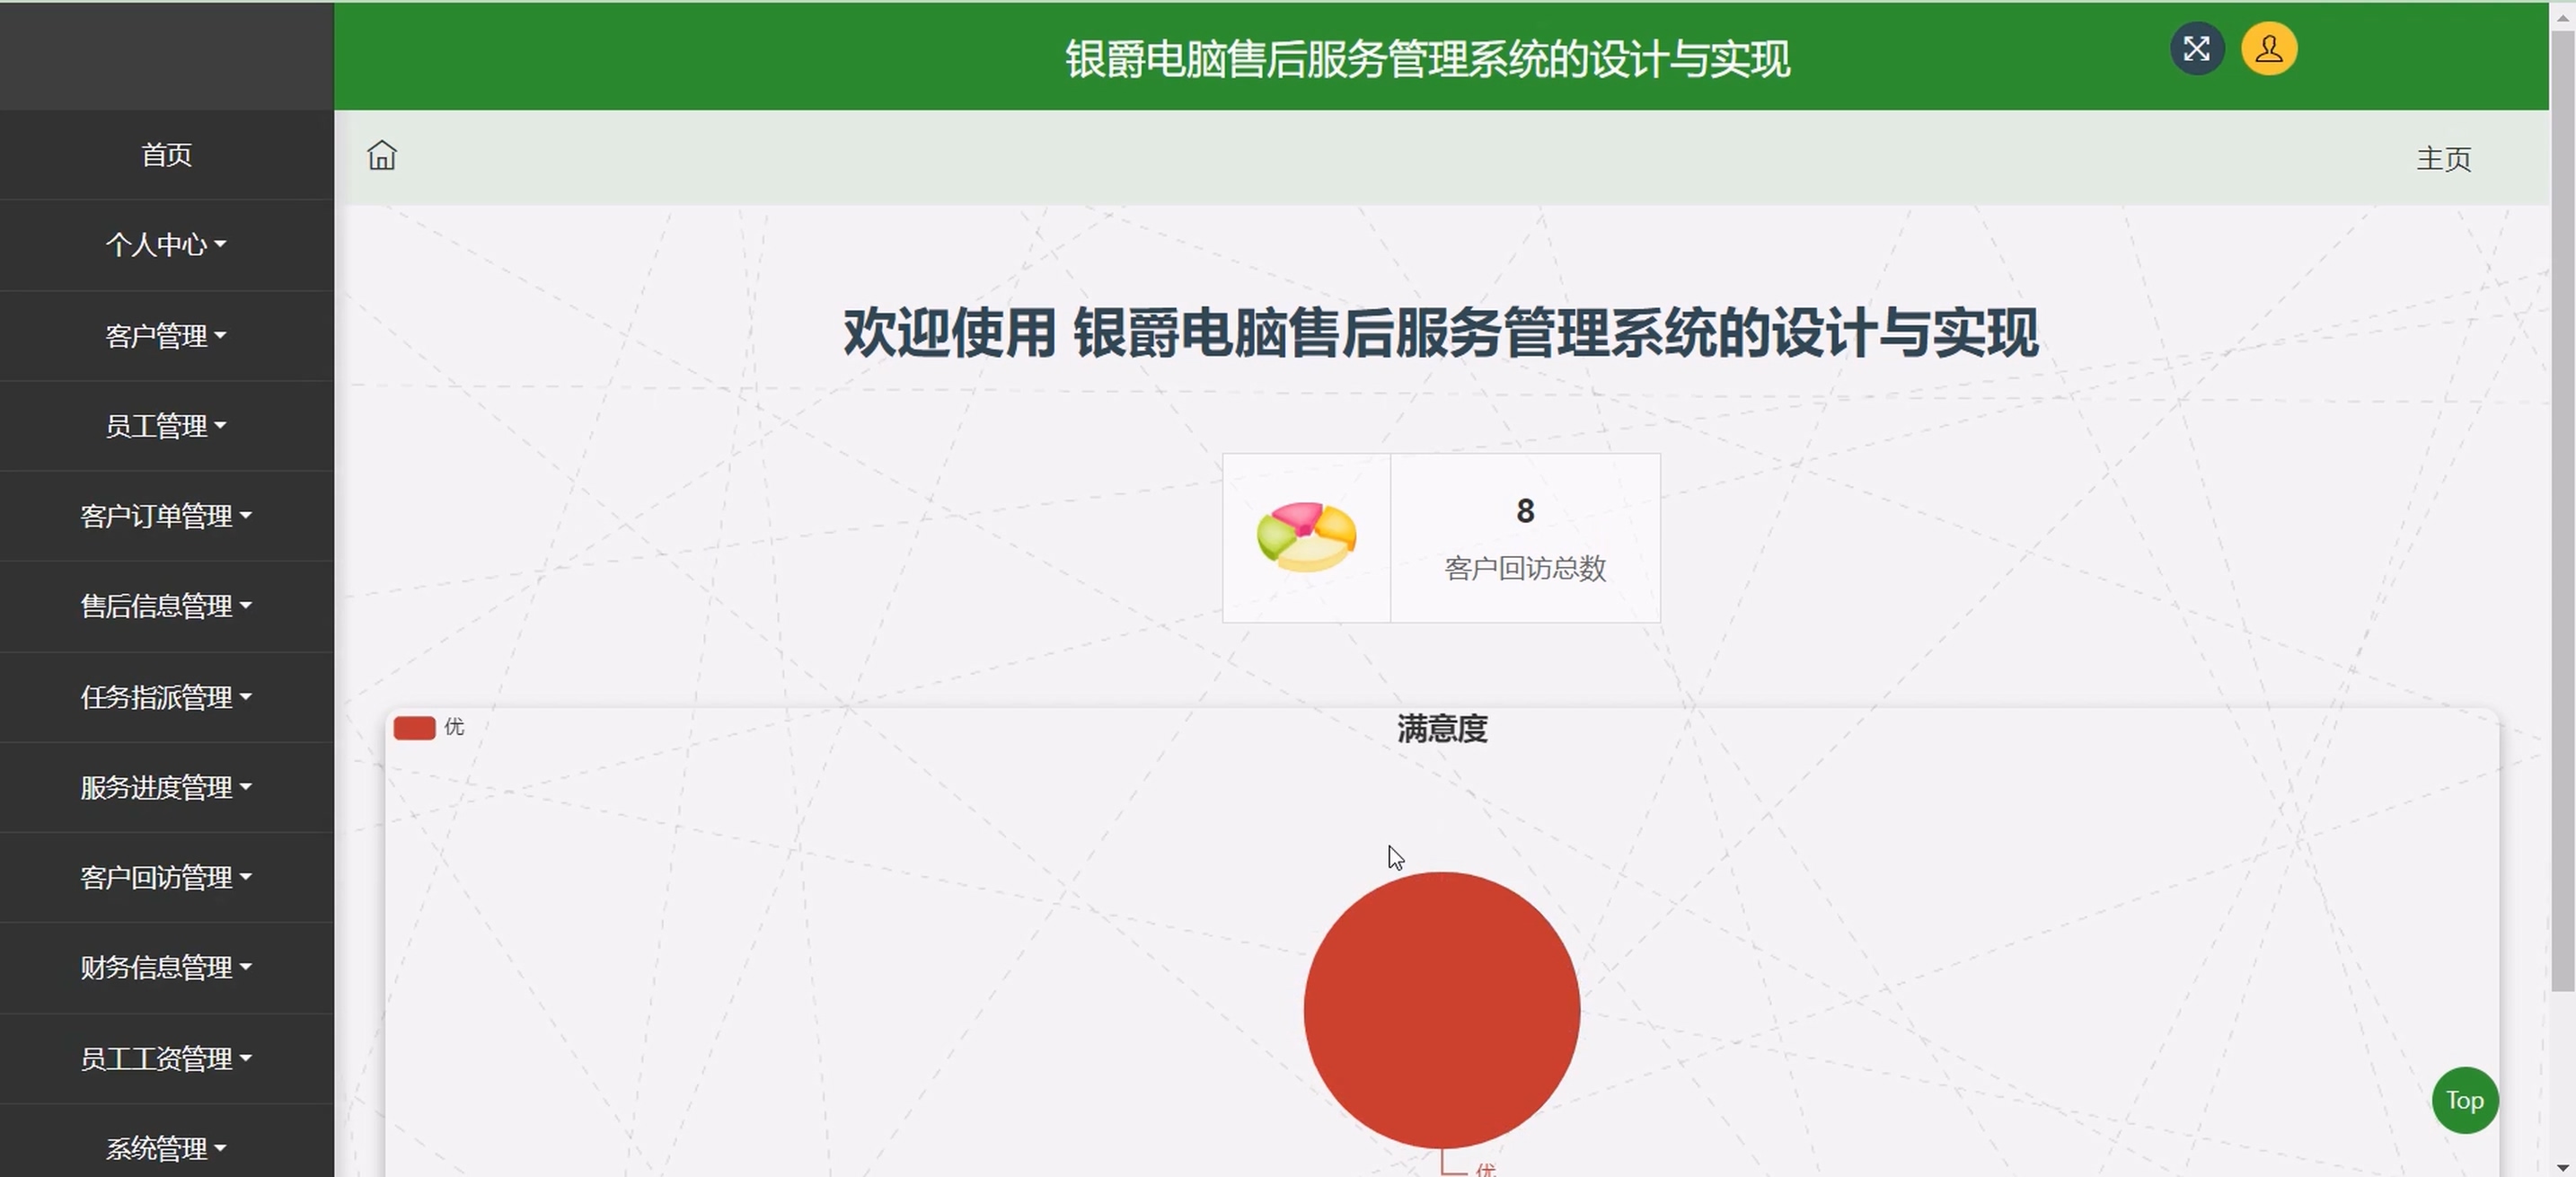Screen dimensions: 2576x1177
Task: Expand the 客户管理 sidebar menu
Action: click(x=167, y=336)
